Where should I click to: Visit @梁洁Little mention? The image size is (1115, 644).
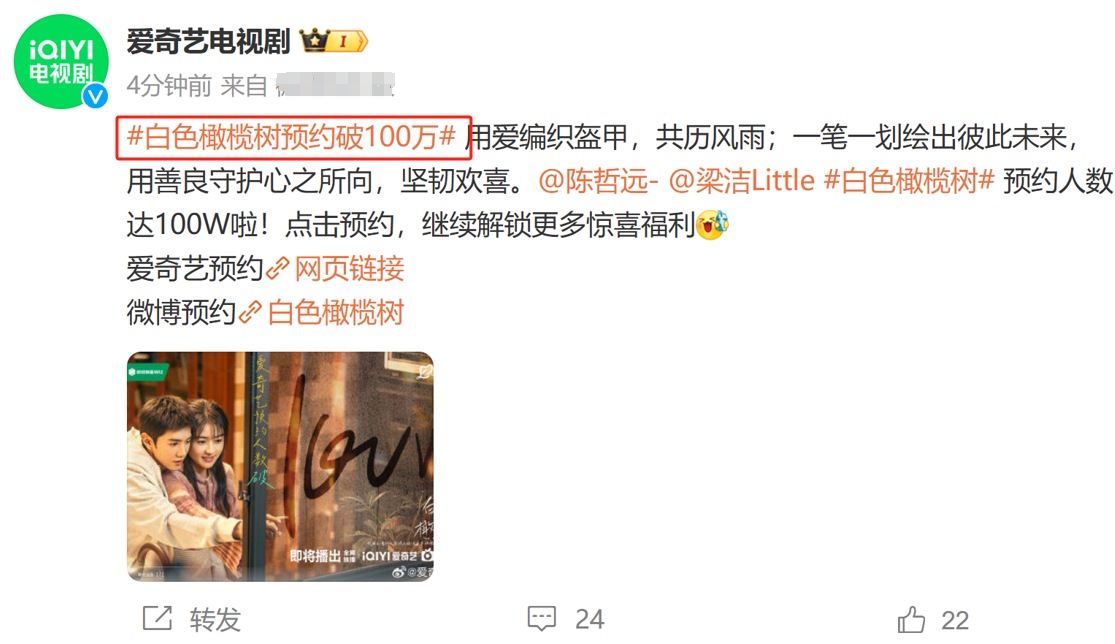pyautogui.click(x=742, y=181)
